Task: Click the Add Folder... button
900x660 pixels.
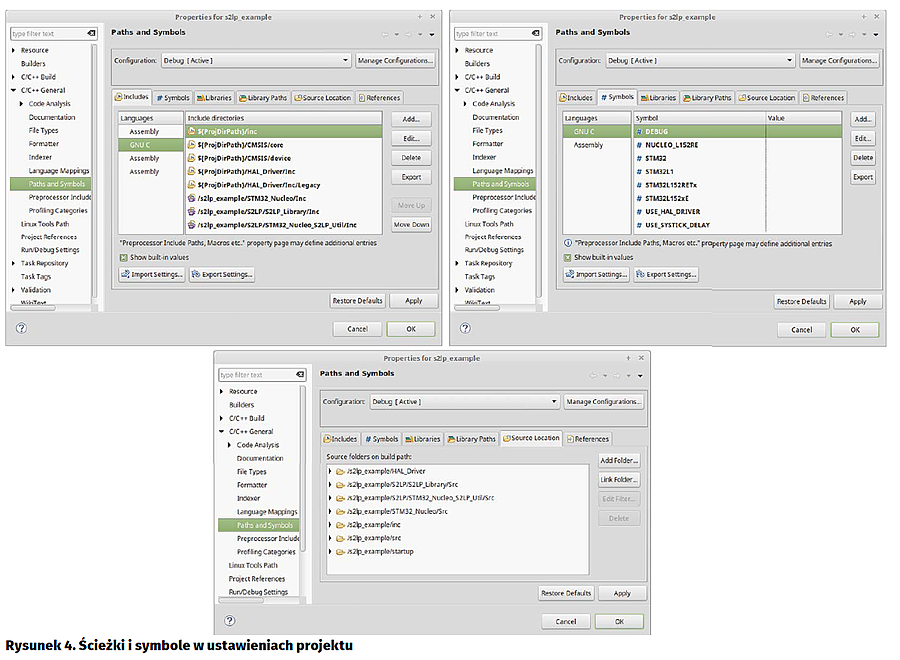Action: point(619,460)
